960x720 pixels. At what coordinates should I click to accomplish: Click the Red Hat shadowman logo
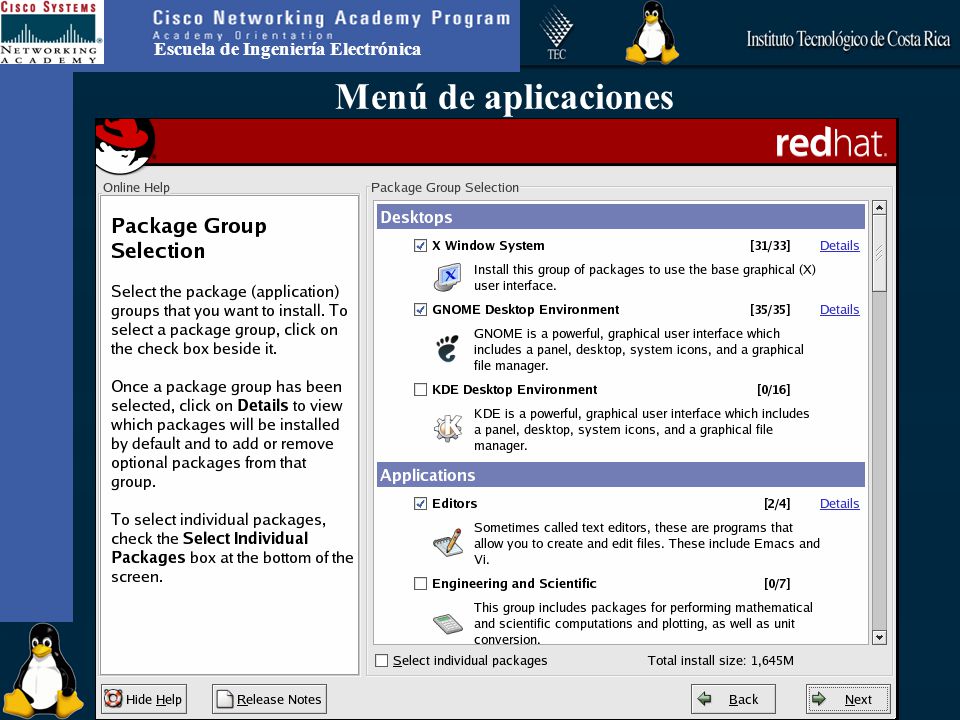click(x=125, y=146)
